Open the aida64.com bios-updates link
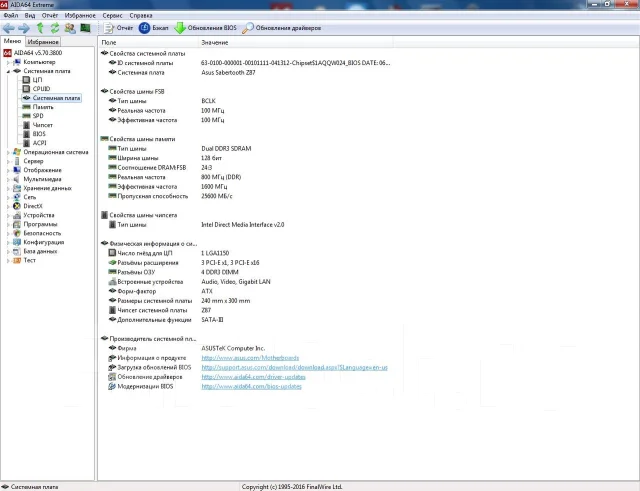The image size is (640, 491). 251,387
